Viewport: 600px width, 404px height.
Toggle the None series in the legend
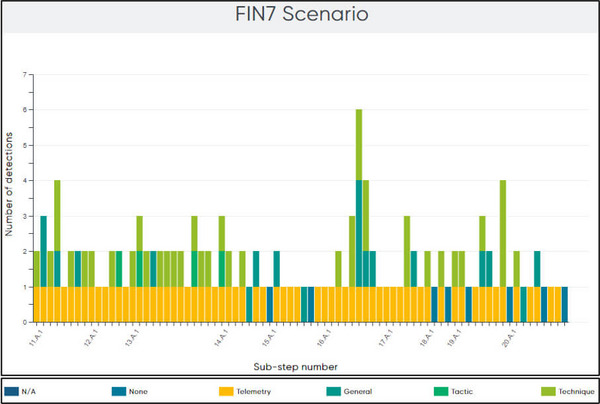[x=136, y=391]
